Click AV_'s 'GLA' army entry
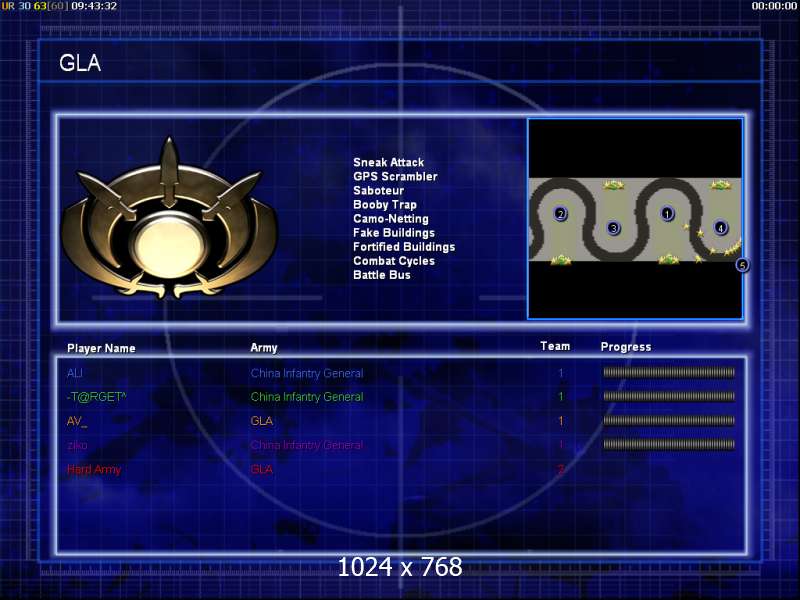The image size is (800, 600). coord(262,421)
